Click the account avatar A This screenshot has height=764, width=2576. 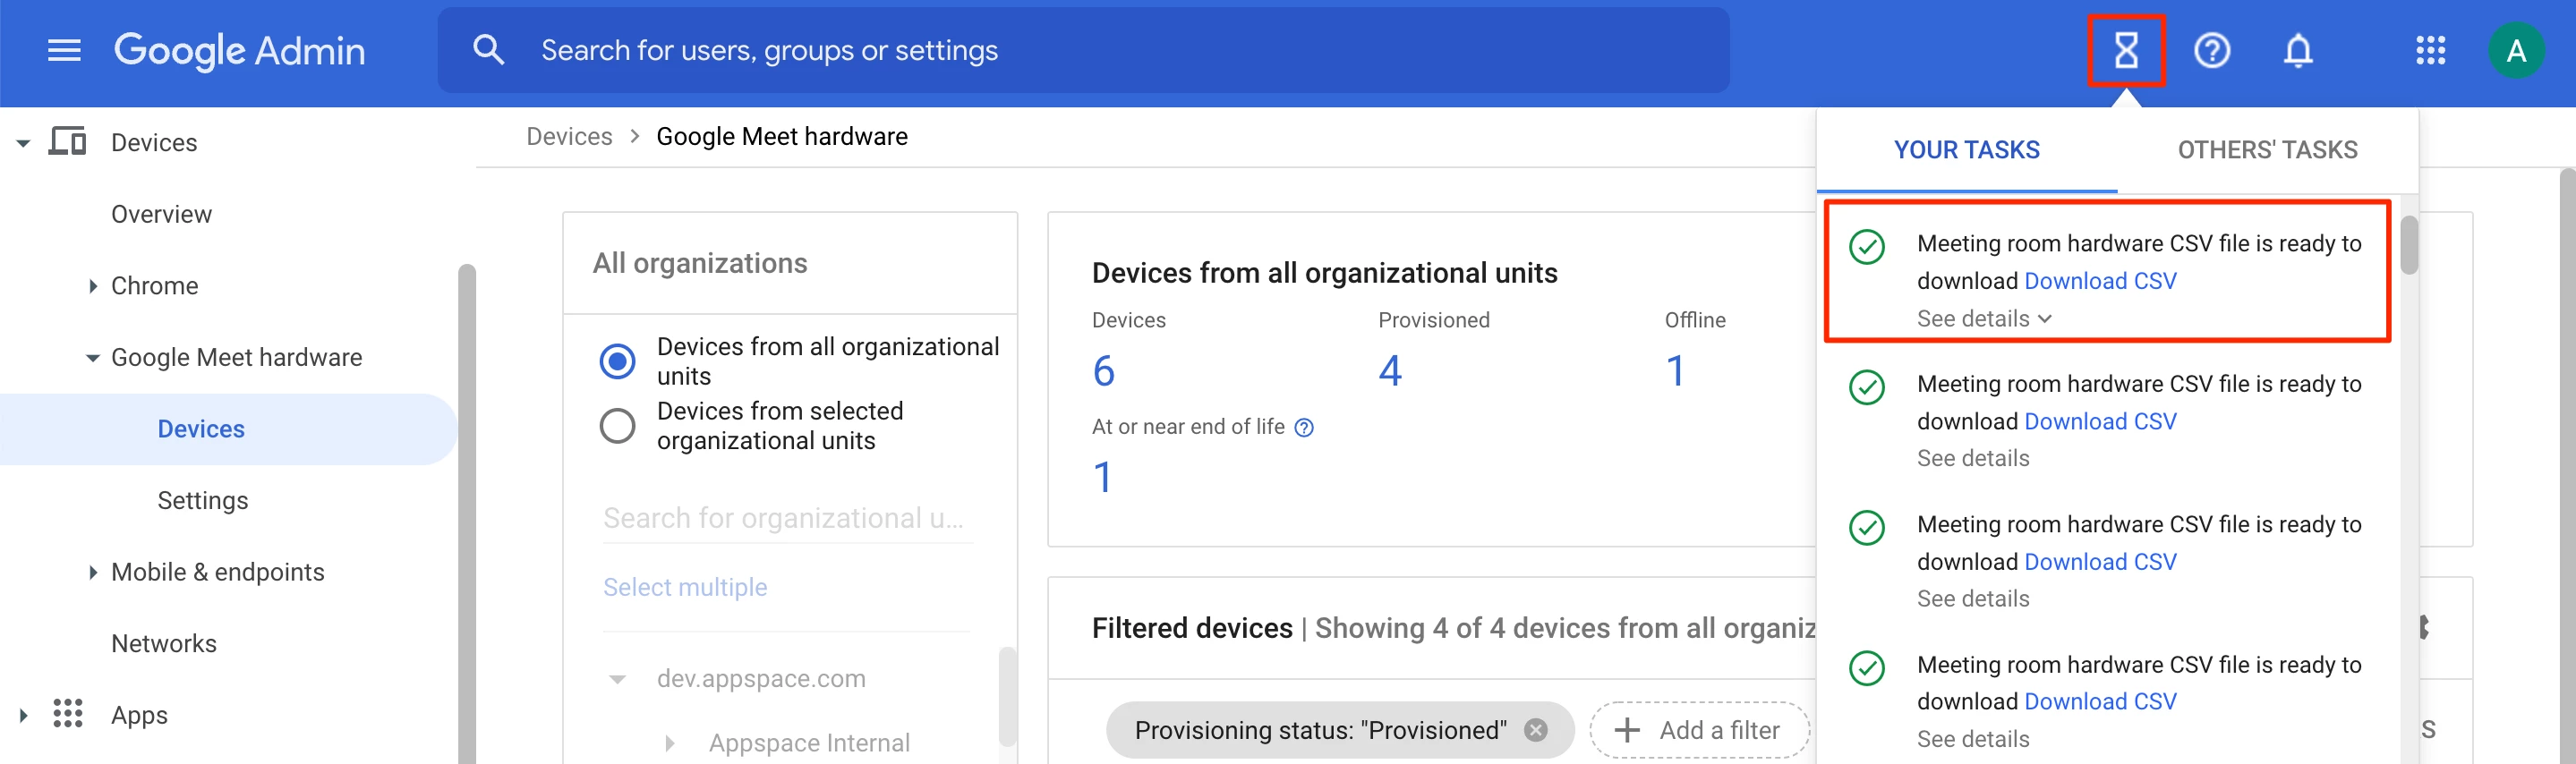coord(2515,50)
